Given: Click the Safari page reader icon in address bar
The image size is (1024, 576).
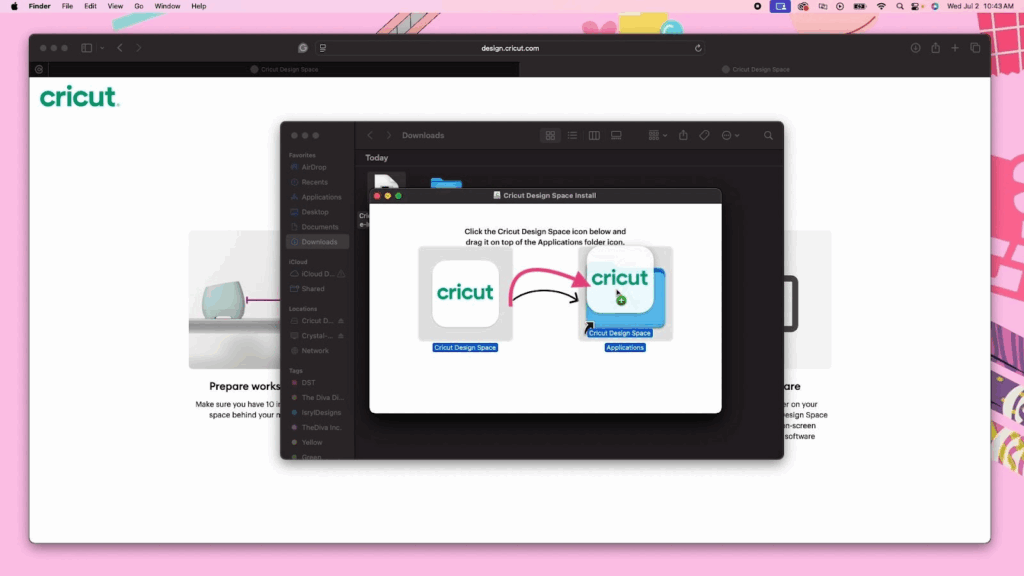Looking at the screenshot, I should (323, 48).
